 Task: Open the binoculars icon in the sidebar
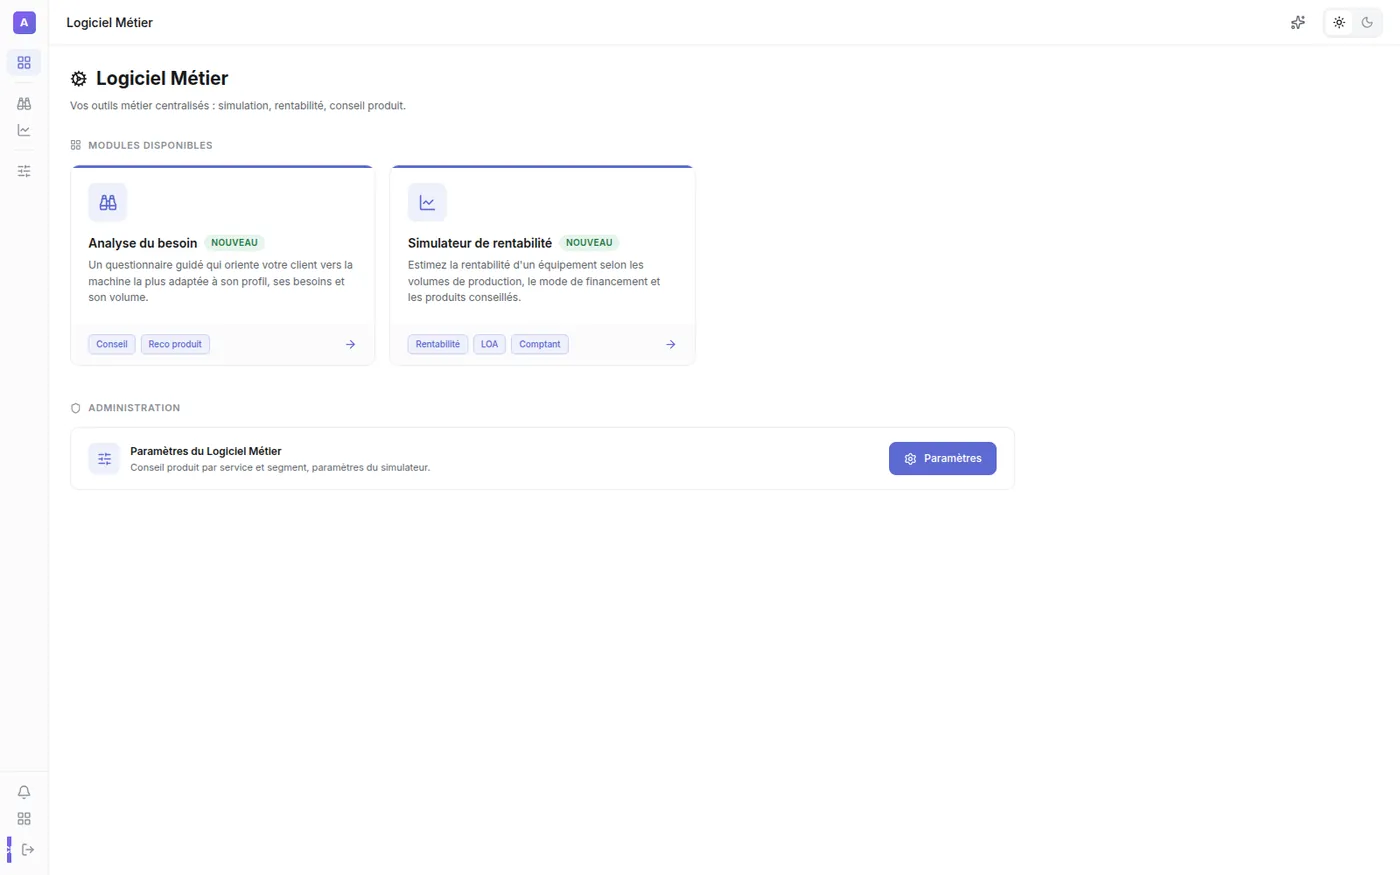click(x=24, y=103)
